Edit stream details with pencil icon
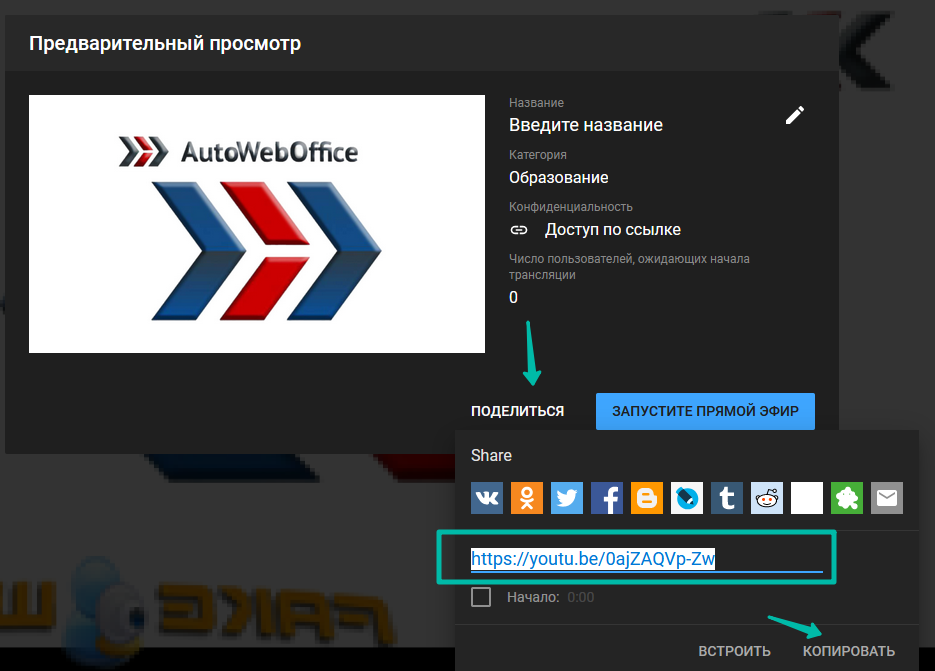935x671 pixels. coord(795,115)
